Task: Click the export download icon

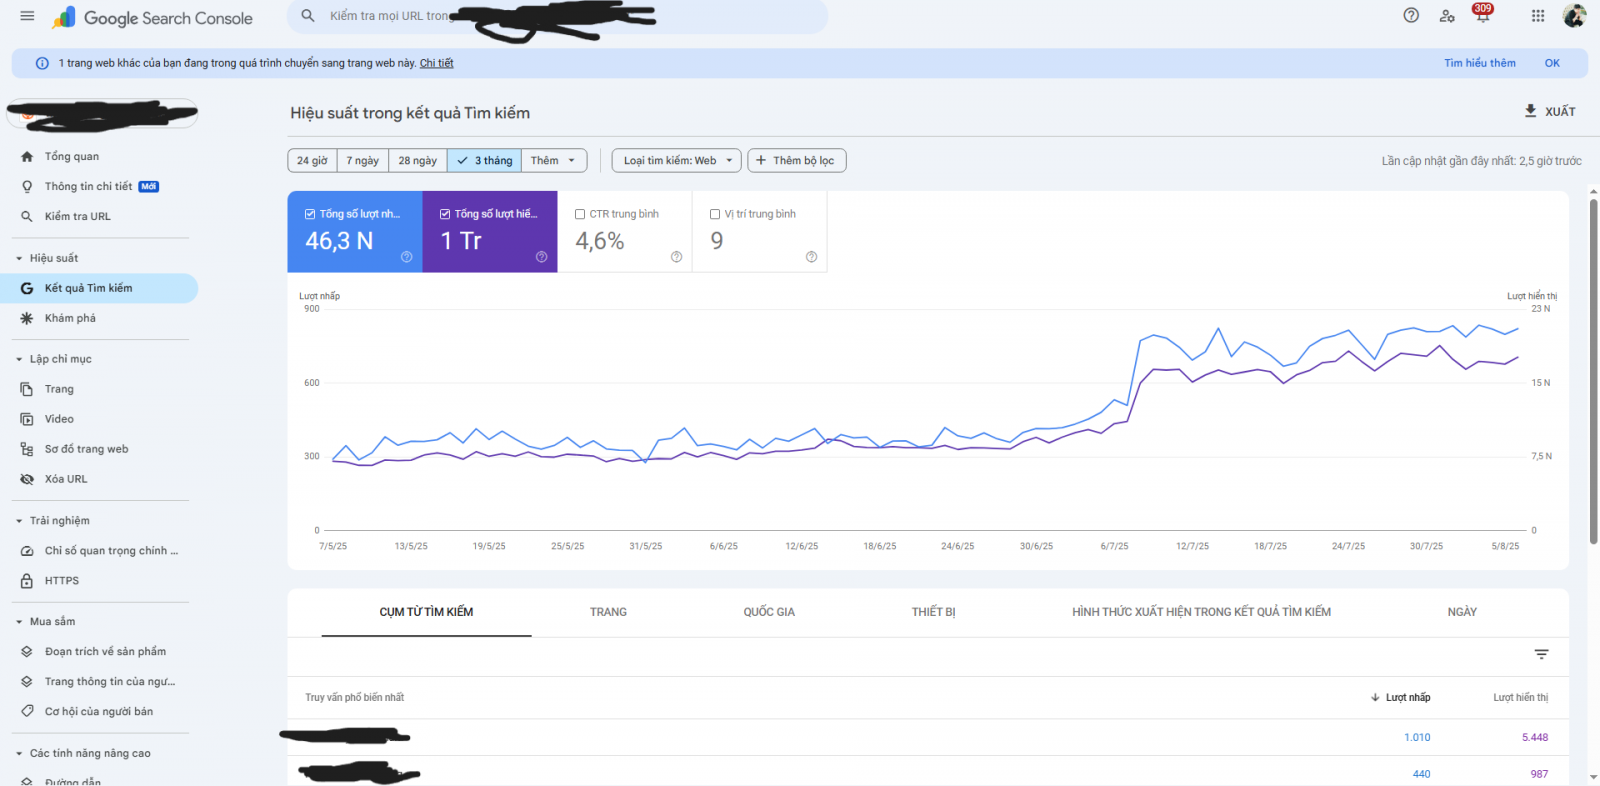Action: 1530,111
